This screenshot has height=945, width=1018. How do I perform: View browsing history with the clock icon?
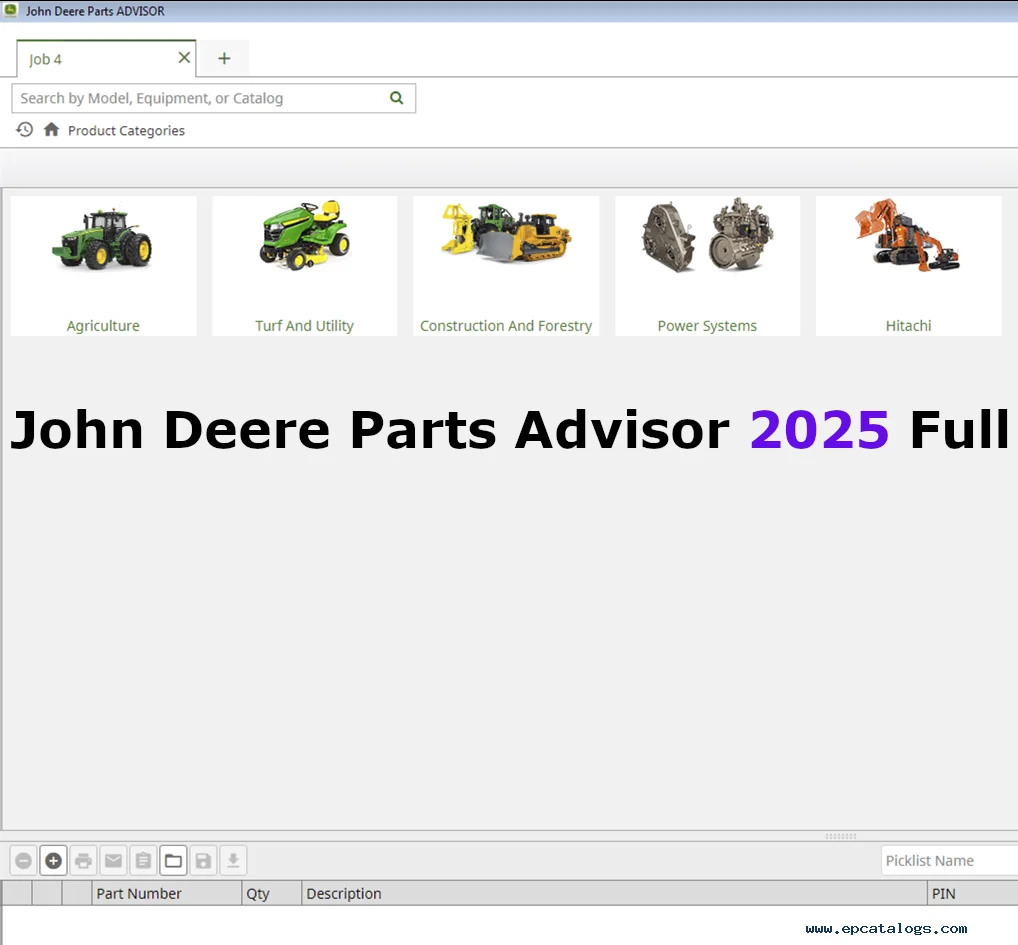point(24,129)
